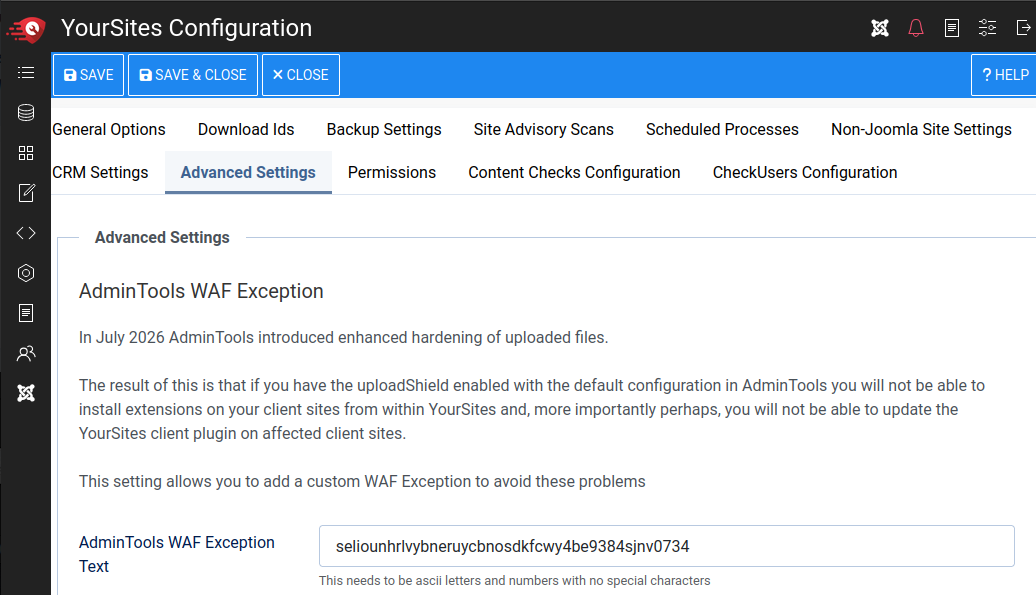Open the sliders settings icon in top bar
1036x595 pixels.
987,28
